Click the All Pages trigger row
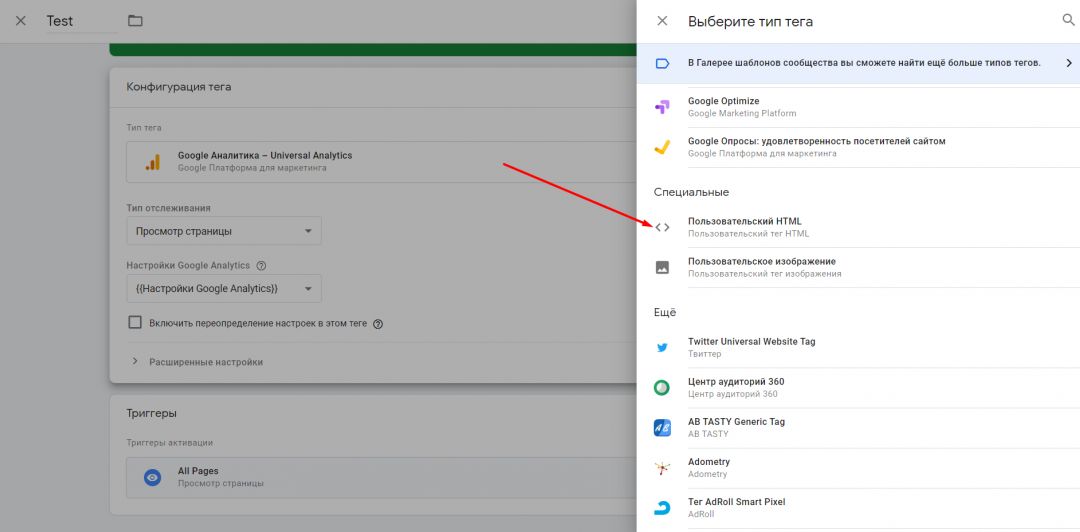 [x=381, y=477]
